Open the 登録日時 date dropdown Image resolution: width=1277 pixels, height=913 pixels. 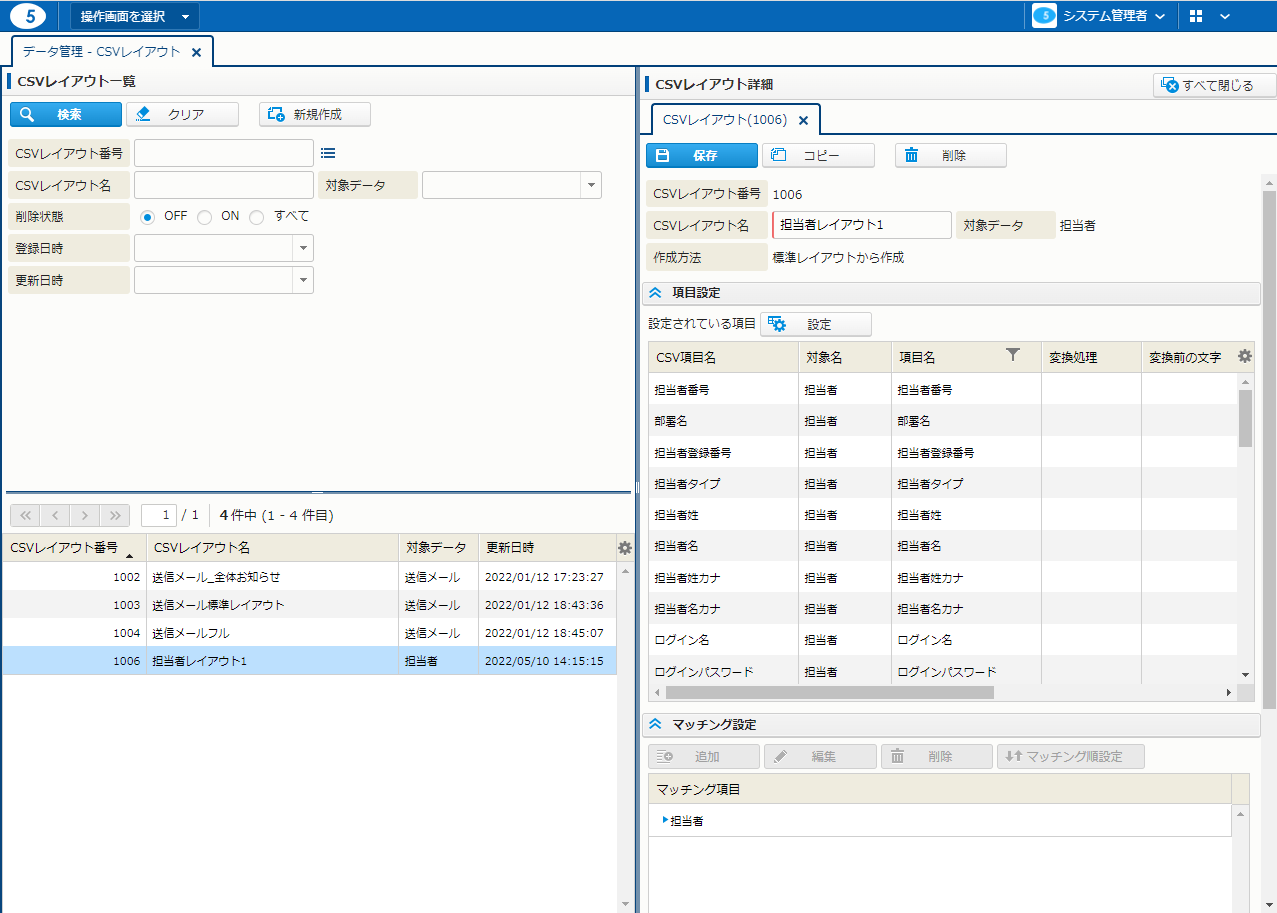[x=303, y=248]
